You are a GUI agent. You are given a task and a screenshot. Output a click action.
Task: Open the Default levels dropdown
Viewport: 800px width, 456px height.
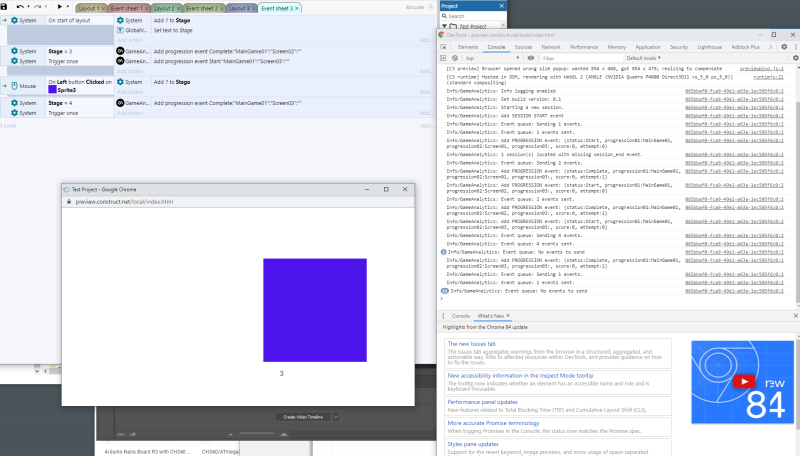pos(643,58)
